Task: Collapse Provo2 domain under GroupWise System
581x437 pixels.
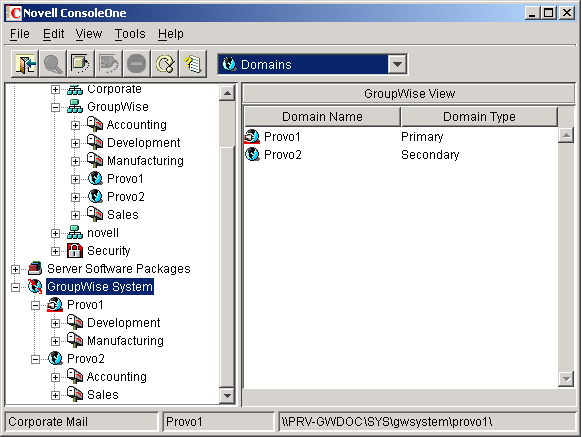Action: 35,359
